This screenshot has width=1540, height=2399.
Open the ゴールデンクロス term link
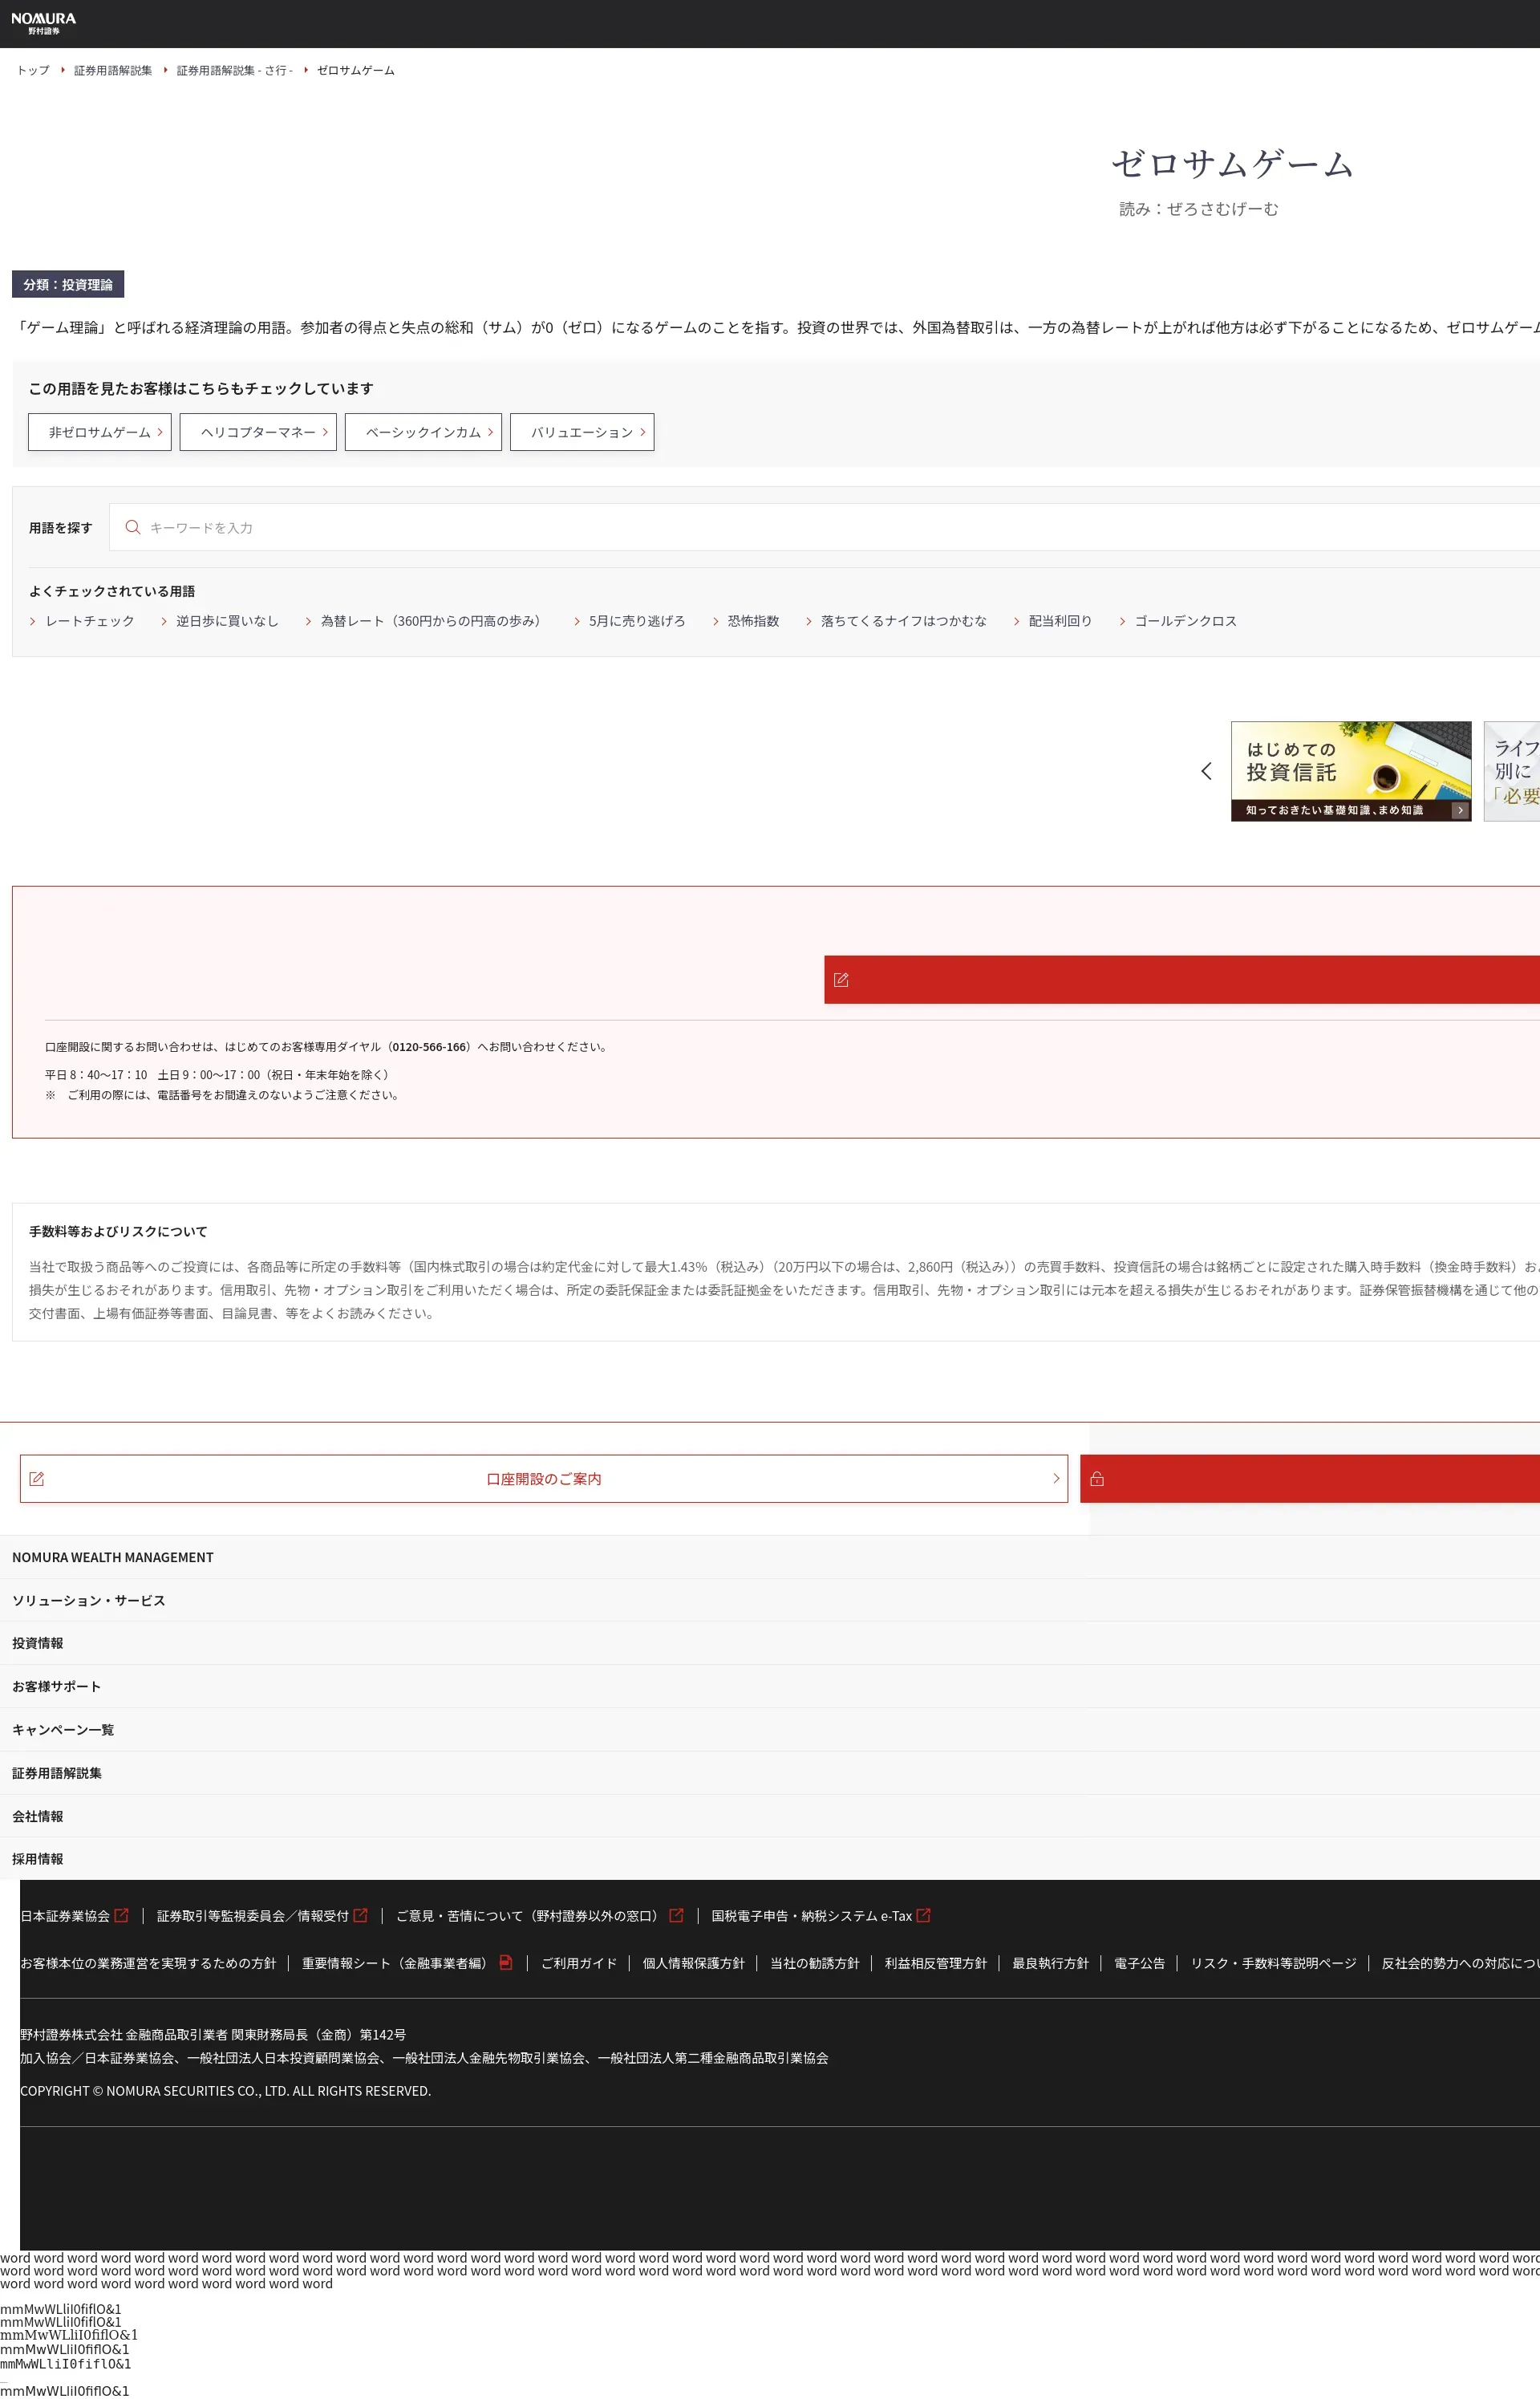tap(1185, 621)
